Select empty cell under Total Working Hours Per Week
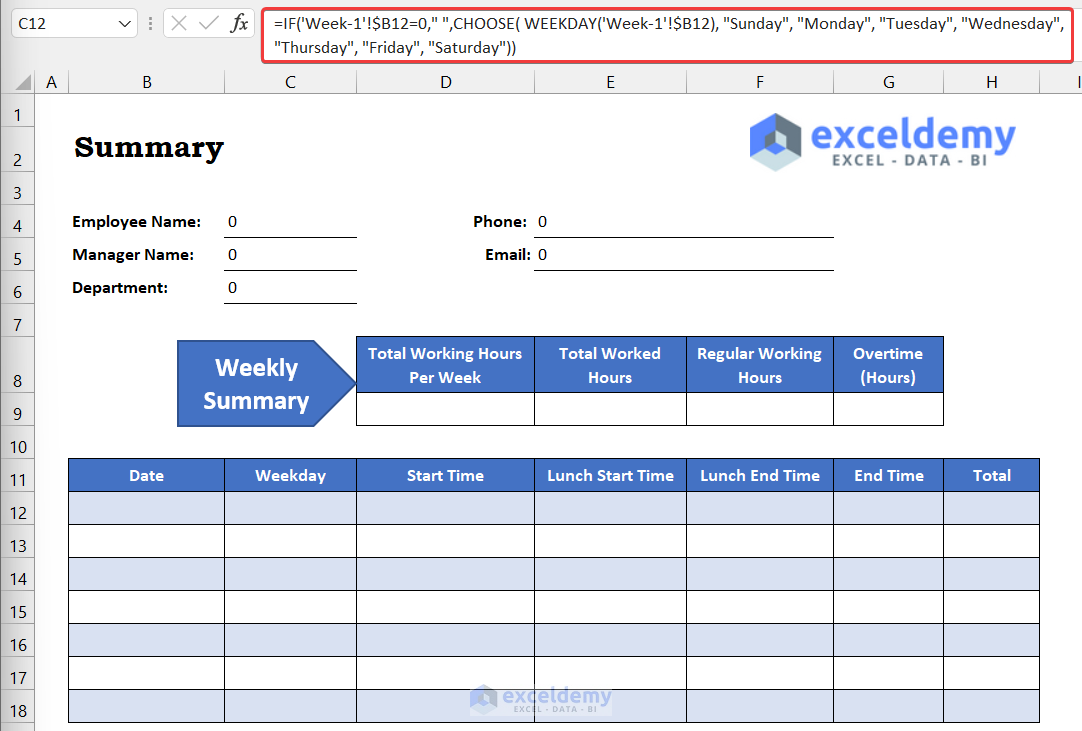 pos(445,409)
